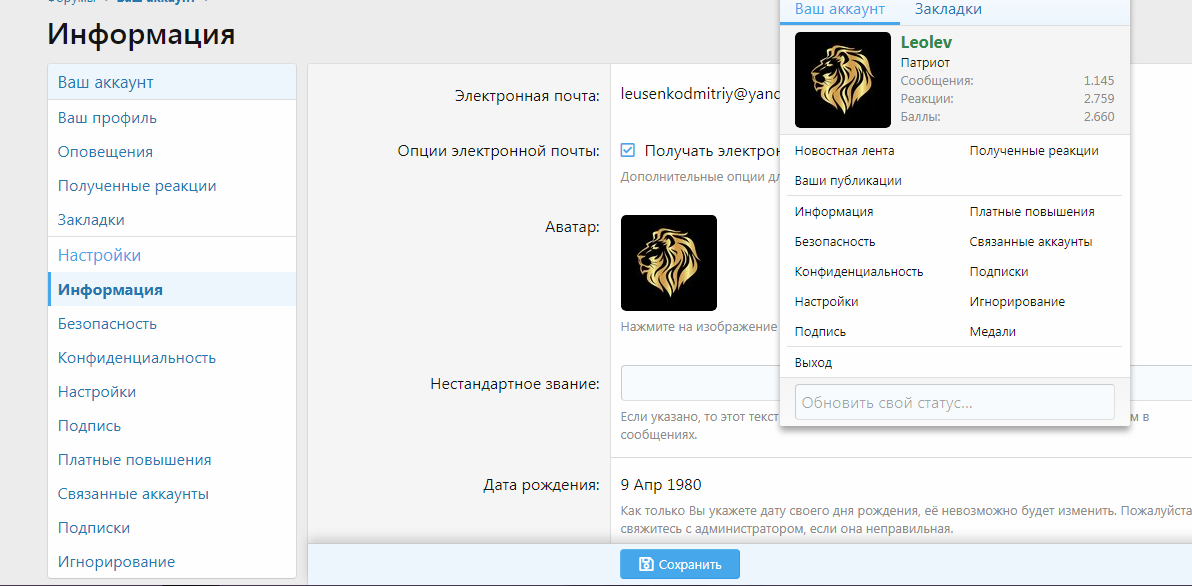Click the Патриот user title text

pos(925,62)
